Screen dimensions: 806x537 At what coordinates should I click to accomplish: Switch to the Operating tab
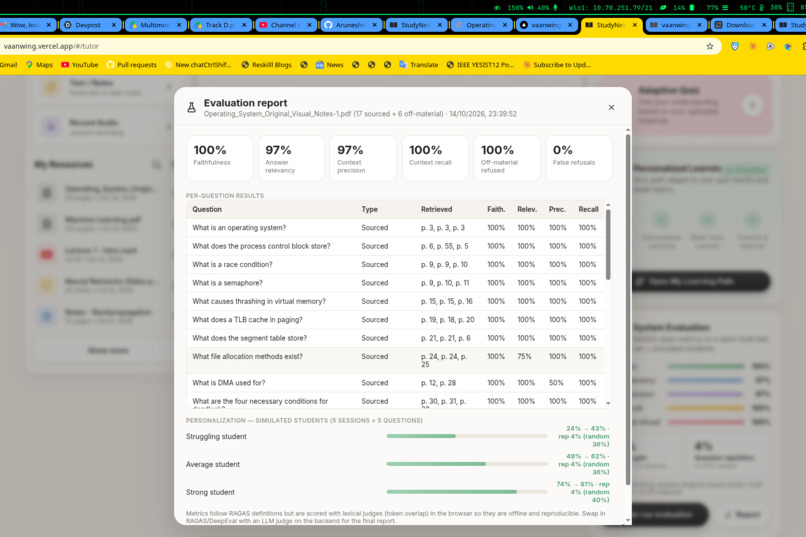pos(481,25)
